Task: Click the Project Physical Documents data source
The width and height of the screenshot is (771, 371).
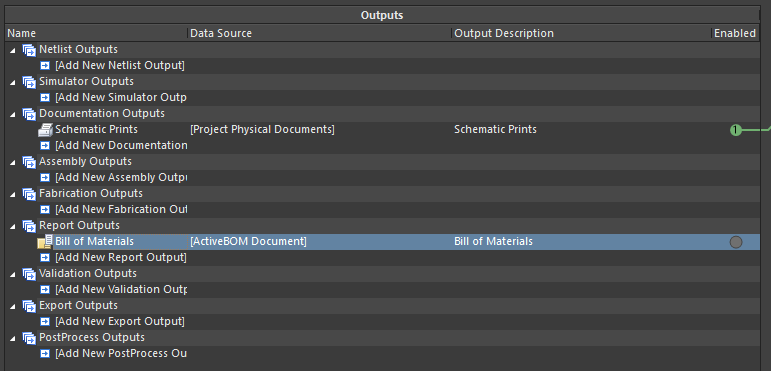Action: 262,130
